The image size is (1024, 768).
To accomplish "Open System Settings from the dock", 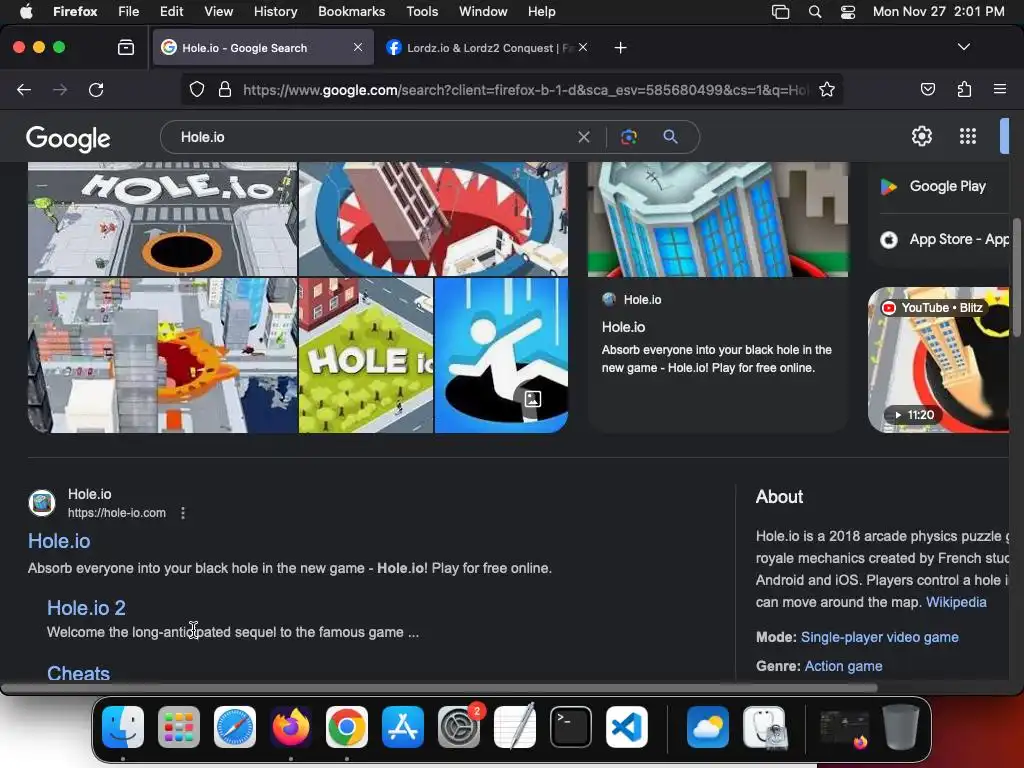I will [459, 727].
